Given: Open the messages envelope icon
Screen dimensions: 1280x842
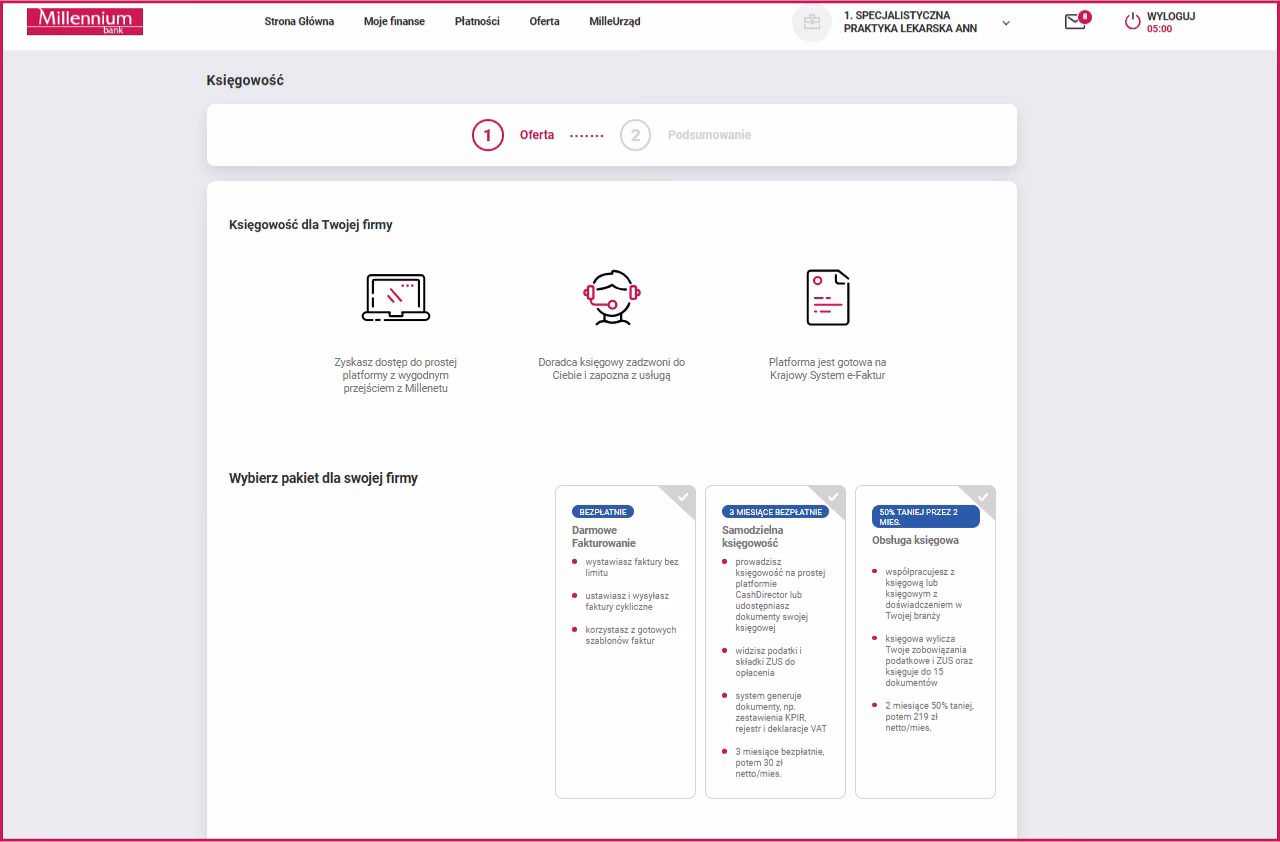Looking at the screenshot, I should tap(1075, 22).
